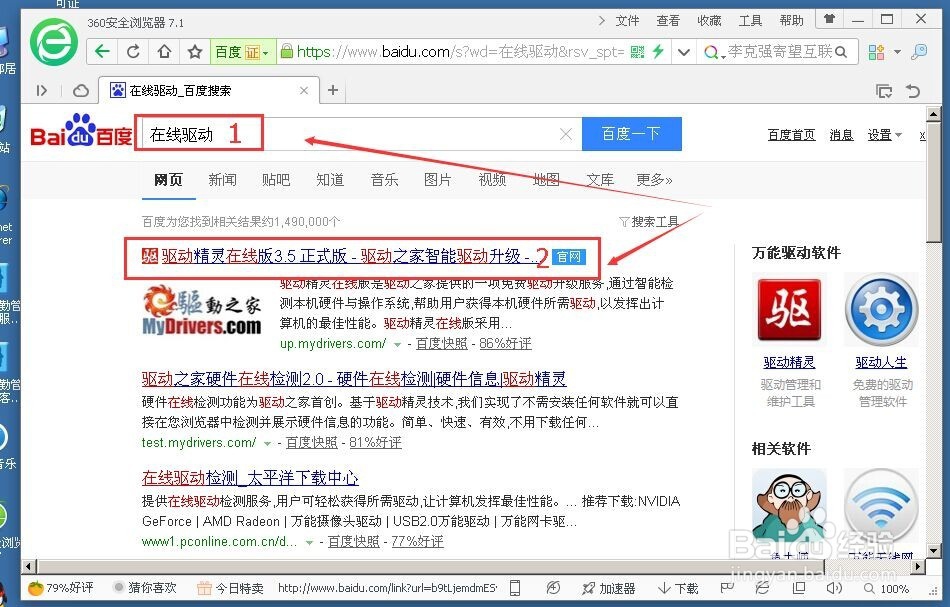Switch to the 音乐 search tab

coord(384,180)
